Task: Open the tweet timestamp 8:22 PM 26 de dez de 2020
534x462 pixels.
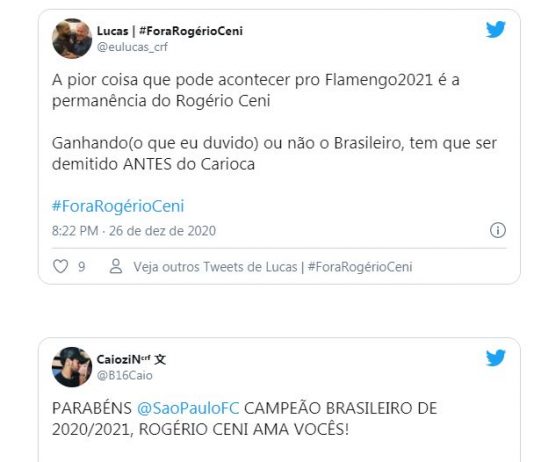Action: (134, 231)
